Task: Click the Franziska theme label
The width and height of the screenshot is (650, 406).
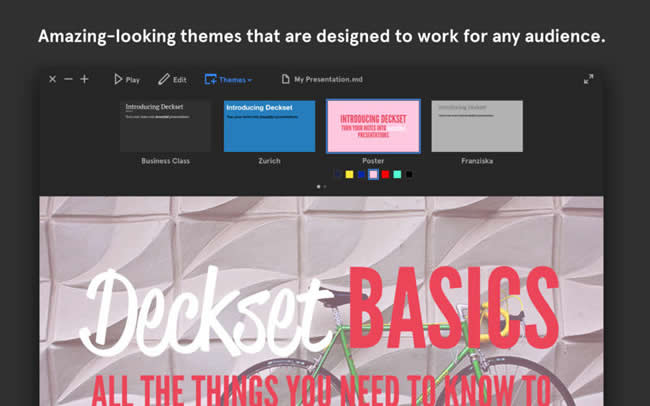Action: (477, 161)
